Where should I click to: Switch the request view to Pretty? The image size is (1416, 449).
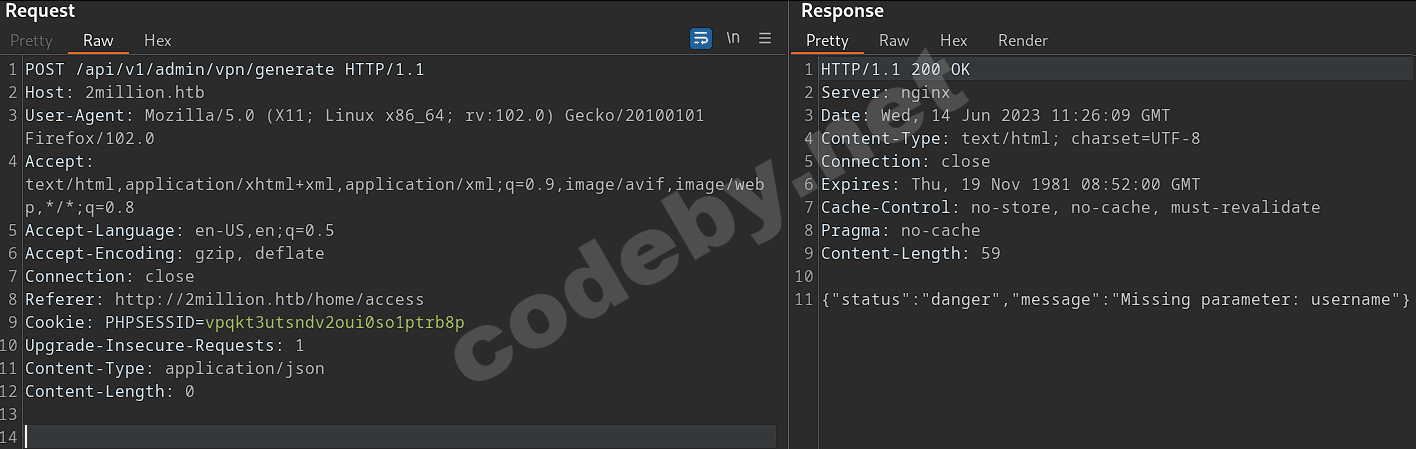tap(31, 40)
